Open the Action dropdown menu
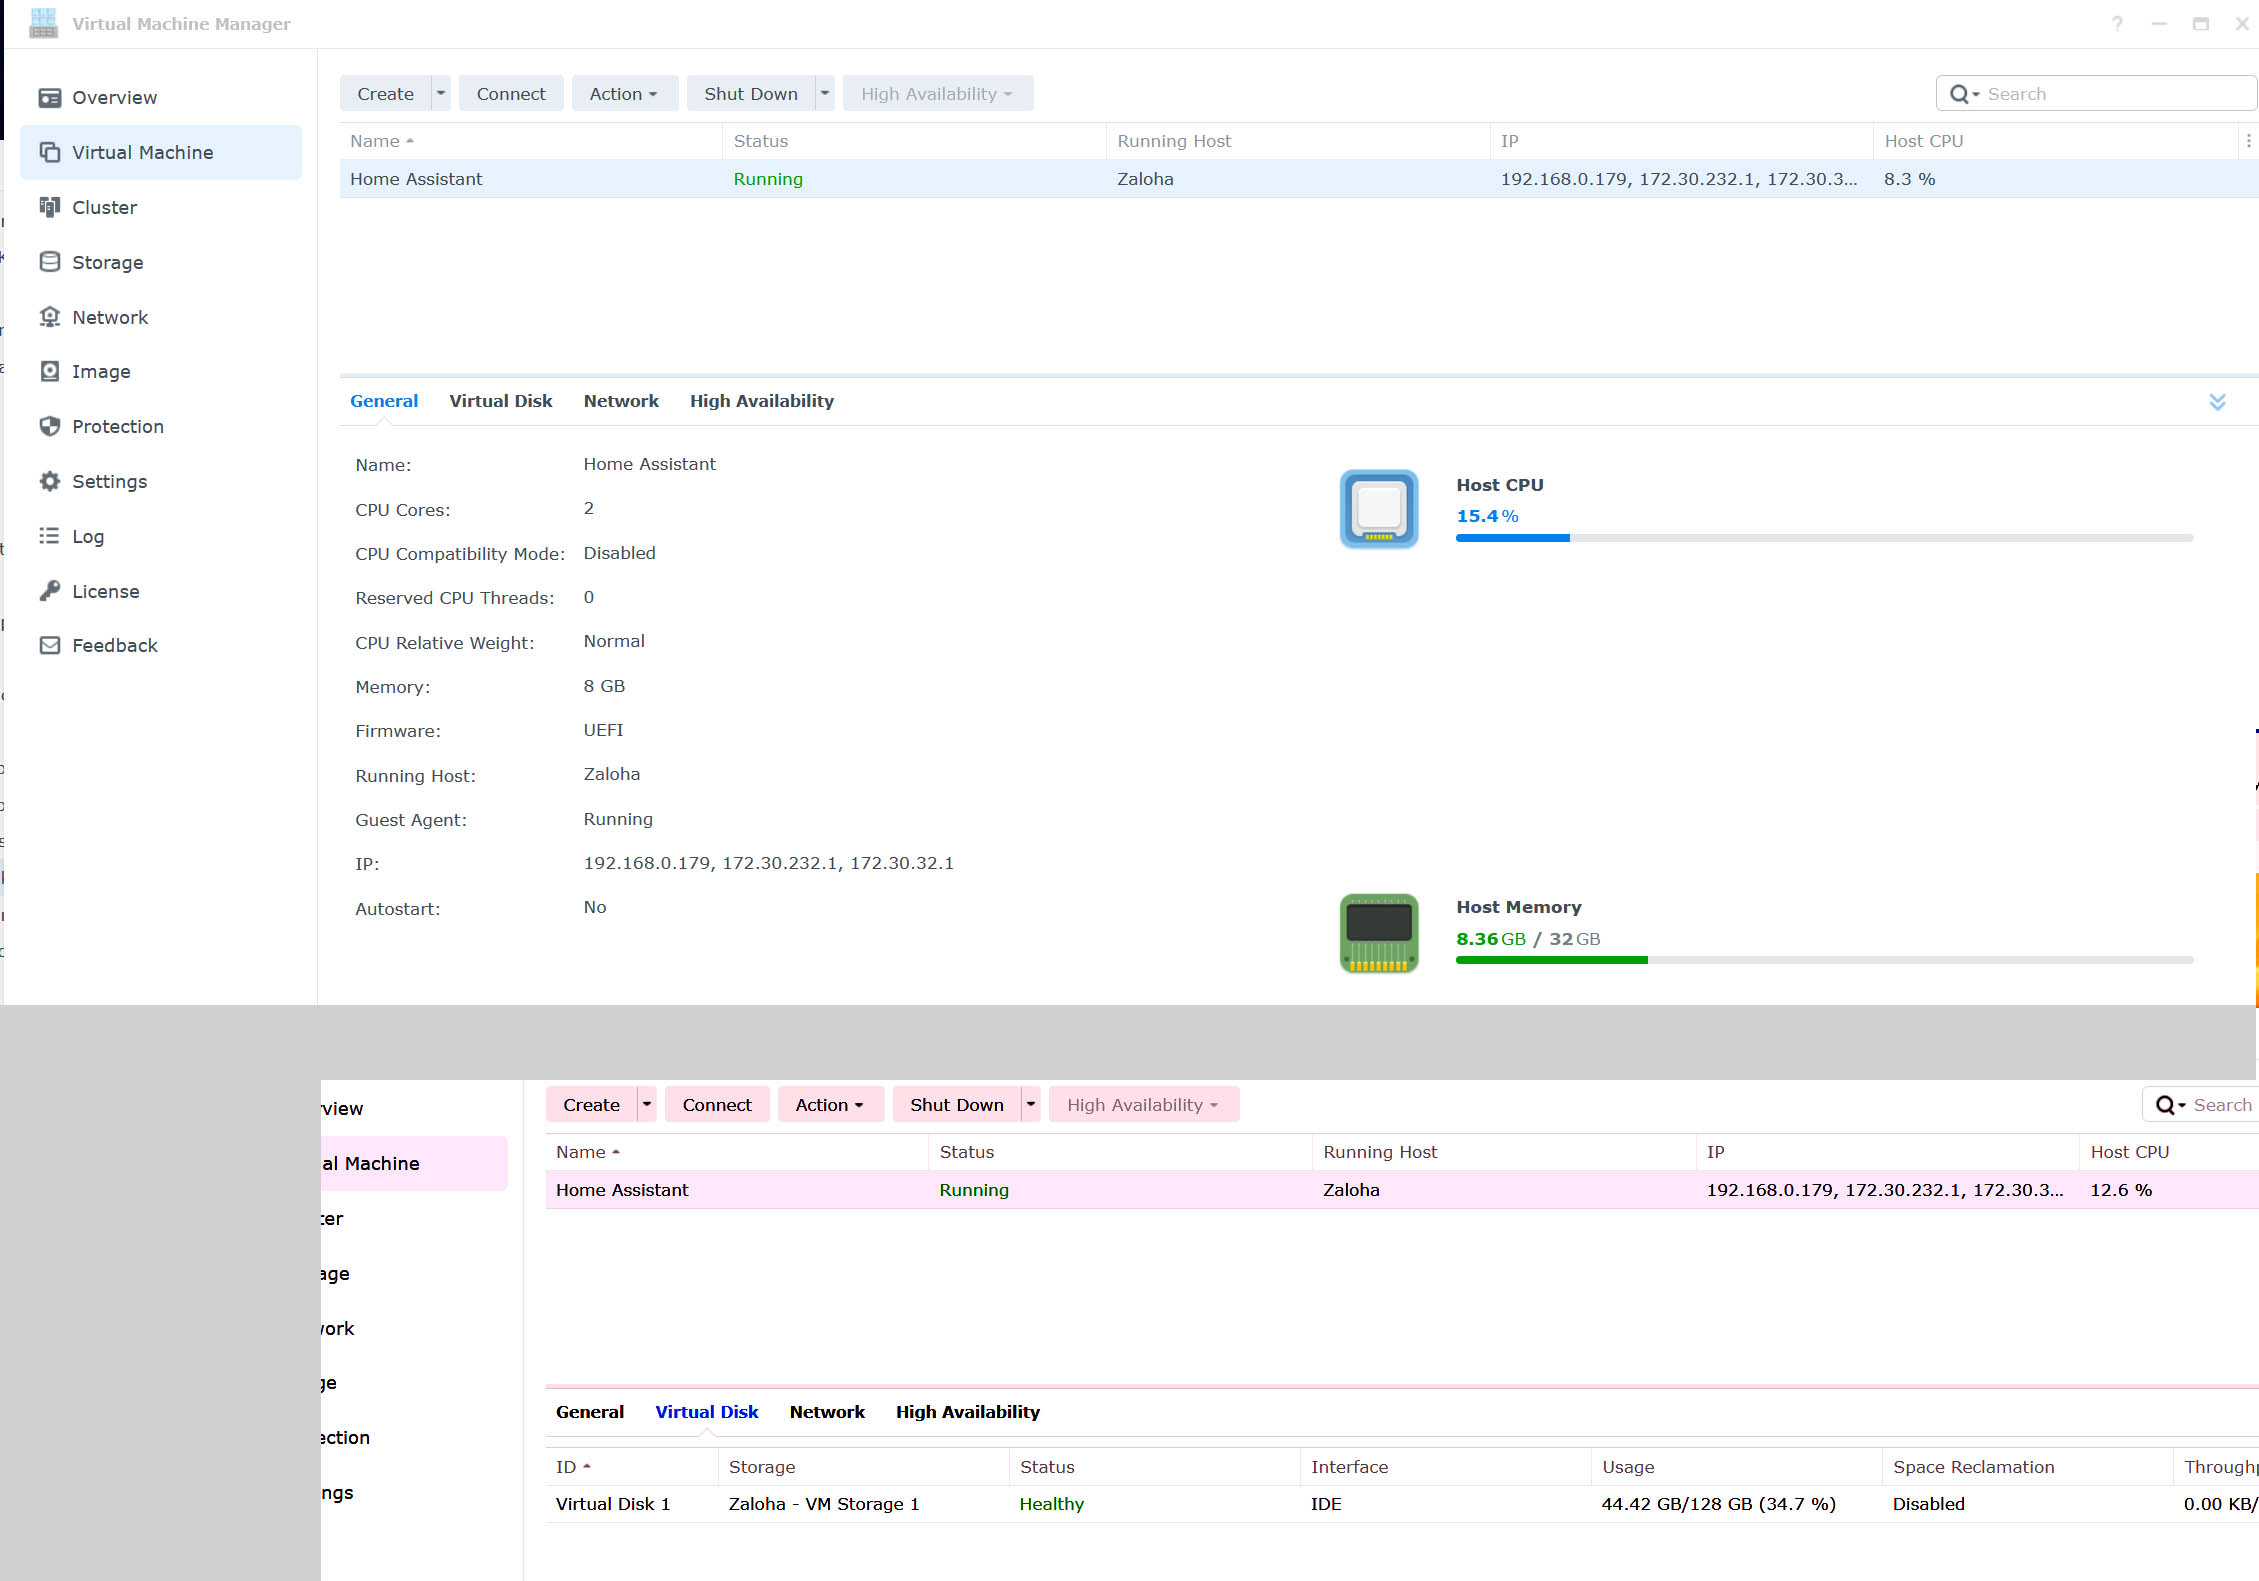Image resolution: width=2259 pixels, height=1581 pixels. click(x=624, y=93)
